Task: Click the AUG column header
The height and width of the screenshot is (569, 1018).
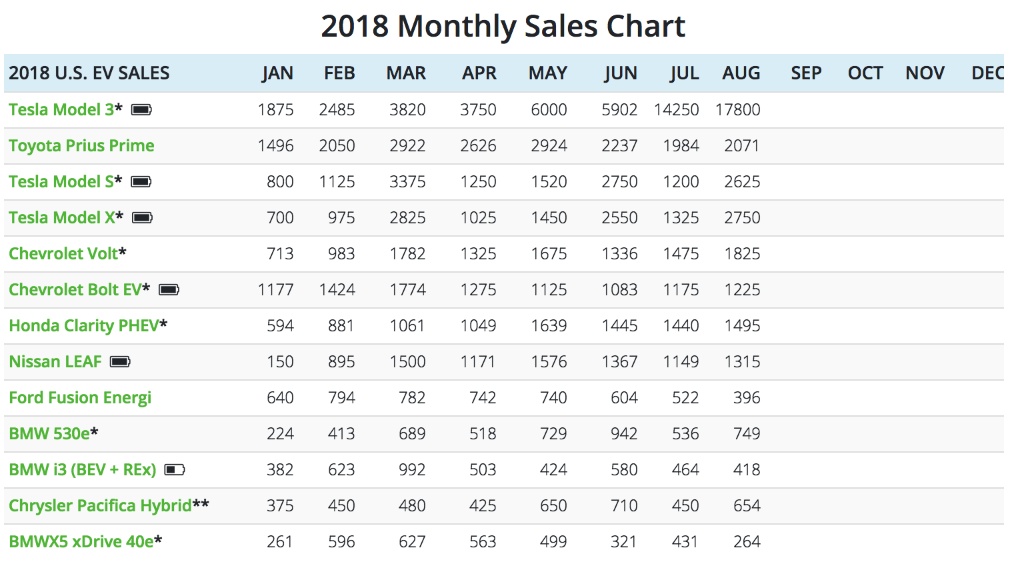Action: (741, 73)
